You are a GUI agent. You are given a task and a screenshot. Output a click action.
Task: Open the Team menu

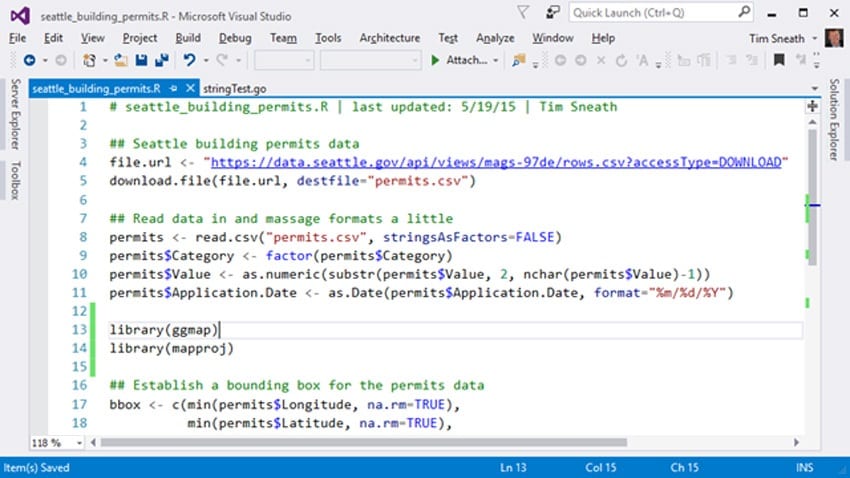tap(284, 38)
